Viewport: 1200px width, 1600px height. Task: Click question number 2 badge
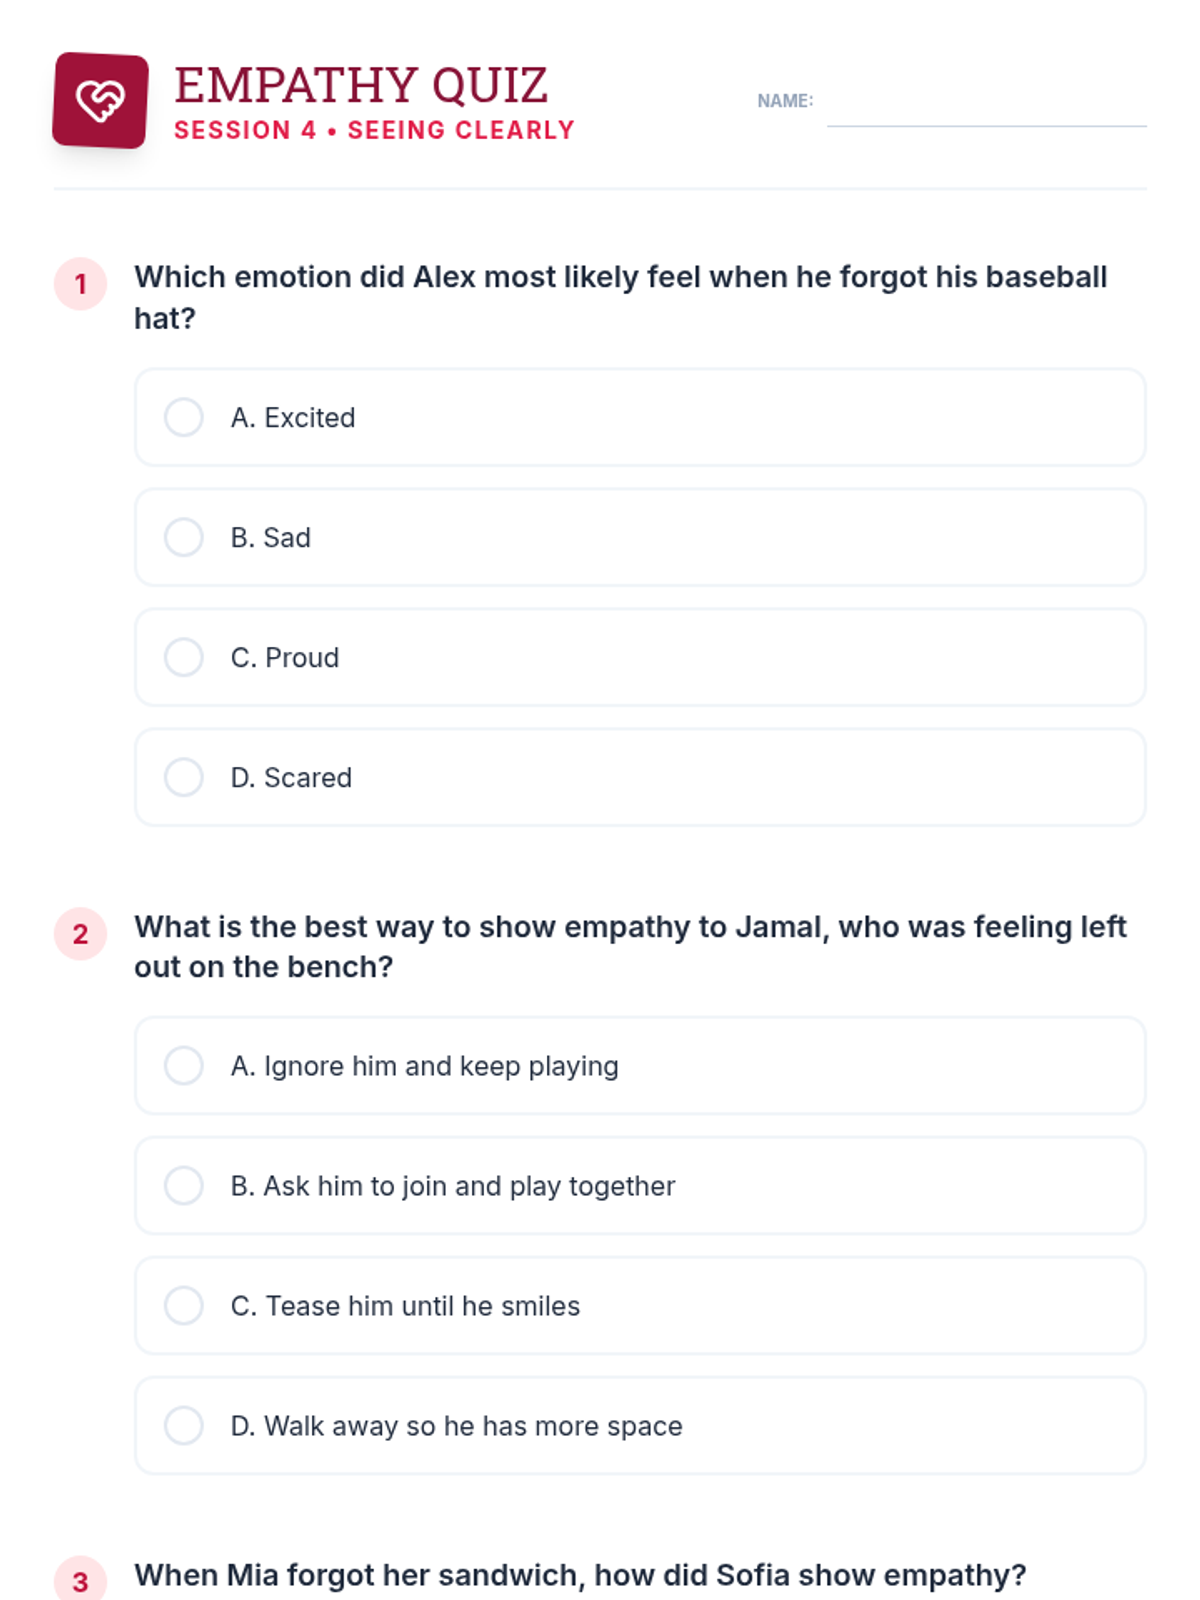(x=80, y=934)
